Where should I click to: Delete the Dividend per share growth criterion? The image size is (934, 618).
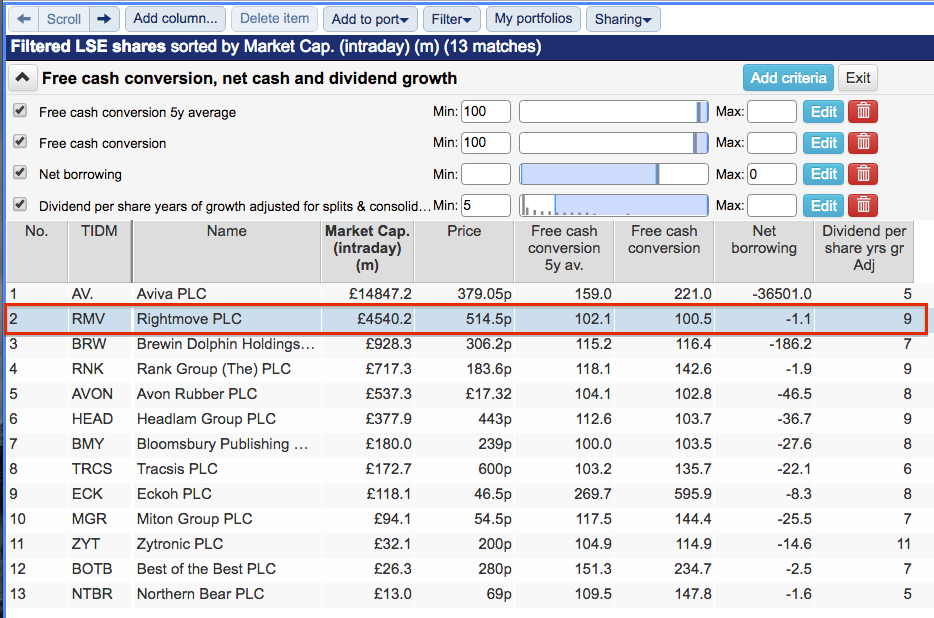(x=863, y=206)
